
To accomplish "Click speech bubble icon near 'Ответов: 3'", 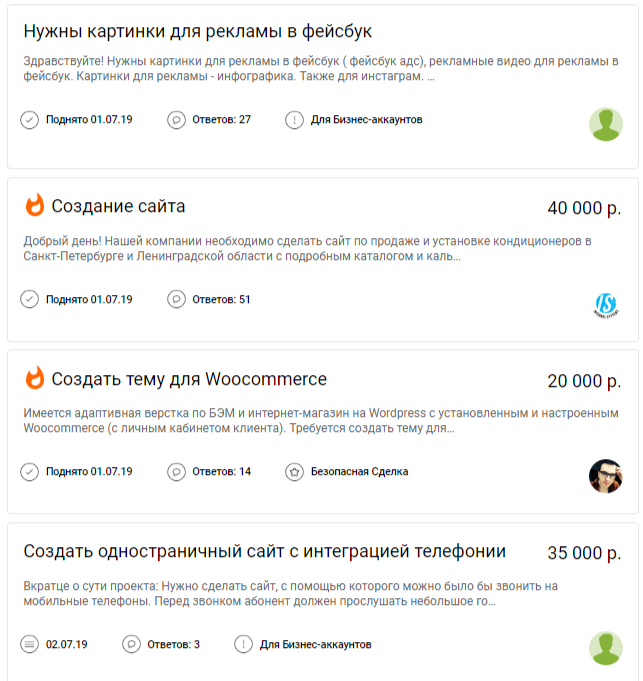I will pyautogui.click(x=131, y=645).
